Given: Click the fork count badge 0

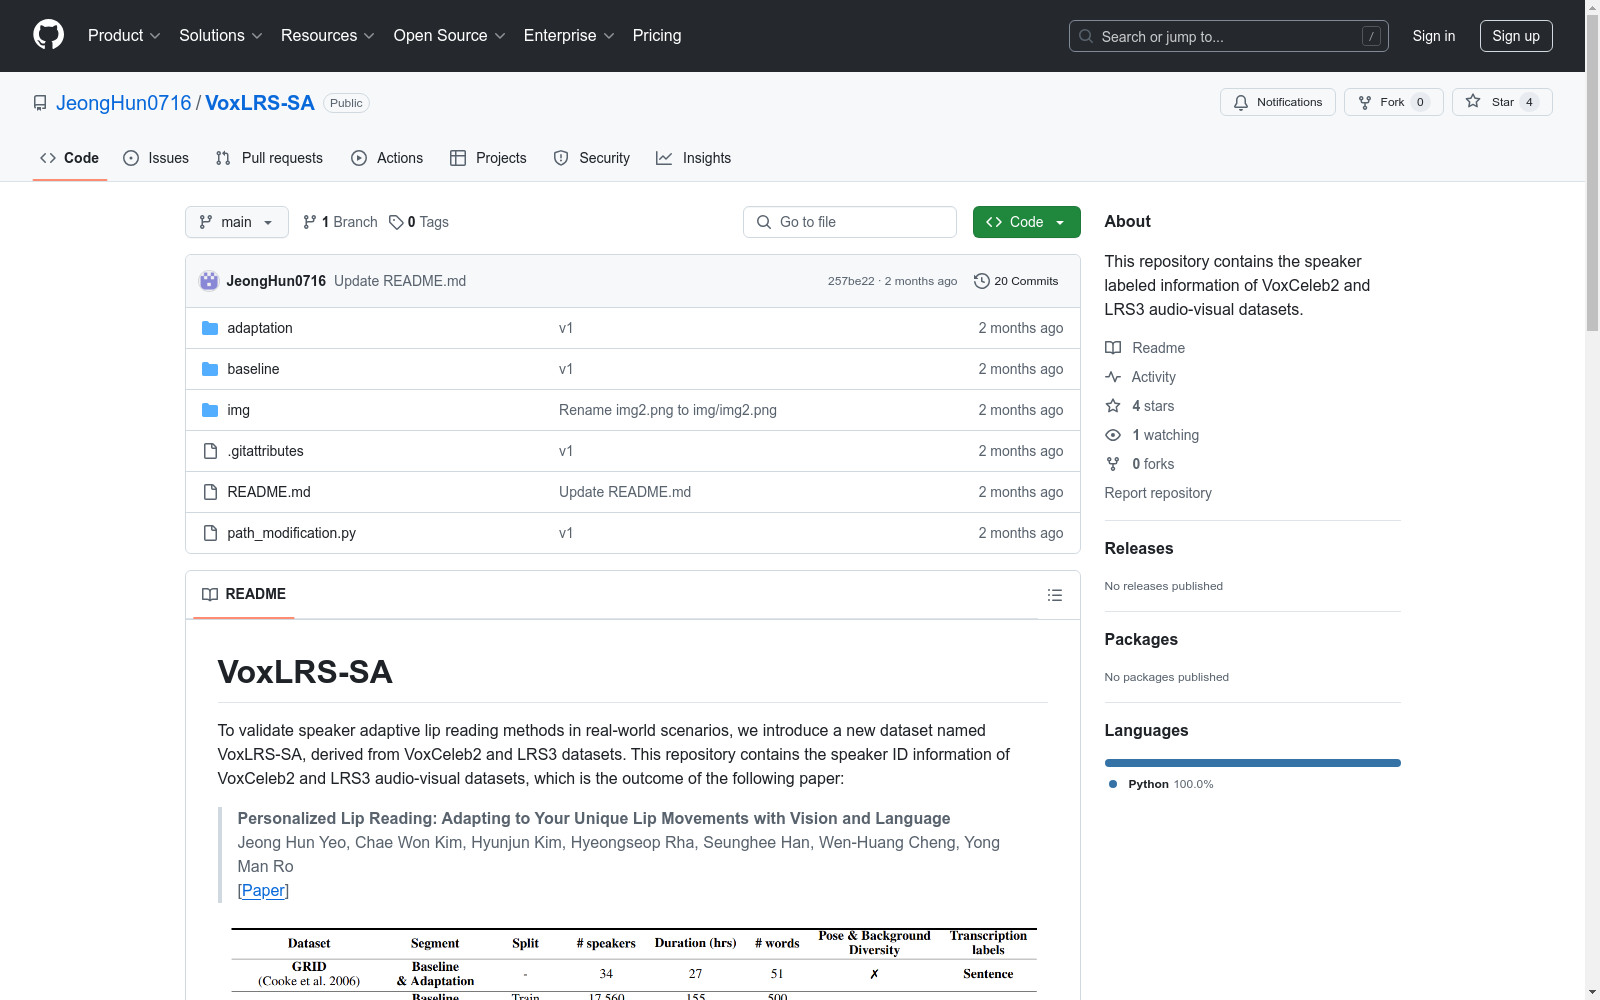Looking at the screenshot, I should 1420,102.
